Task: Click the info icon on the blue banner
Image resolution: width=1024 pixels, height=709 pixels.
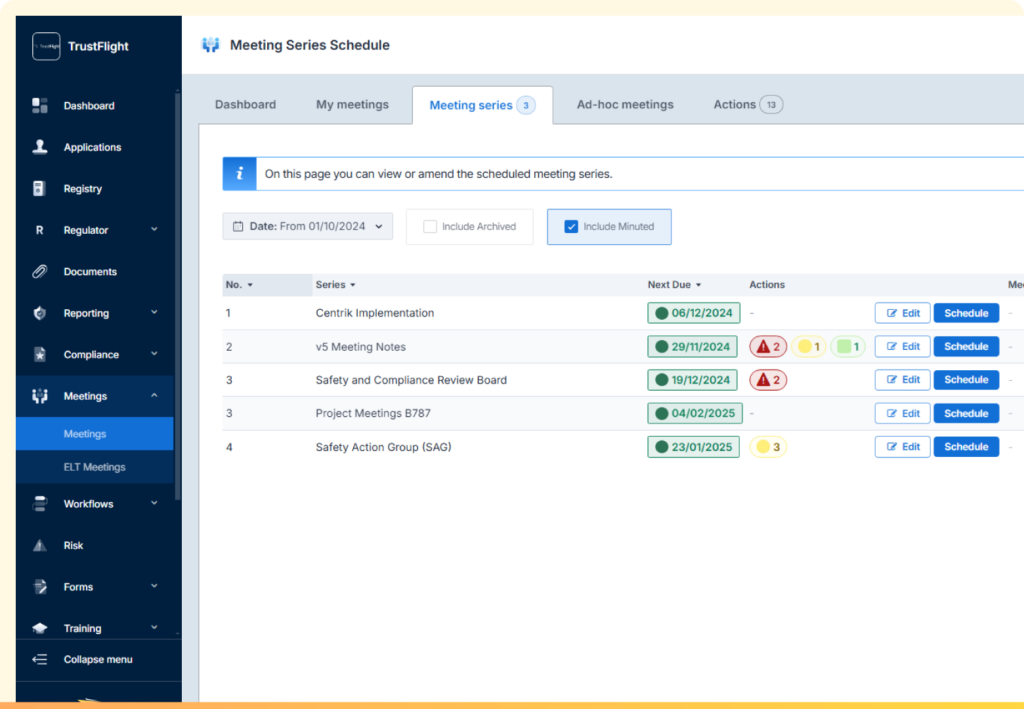Action: [x=239, y=173]
